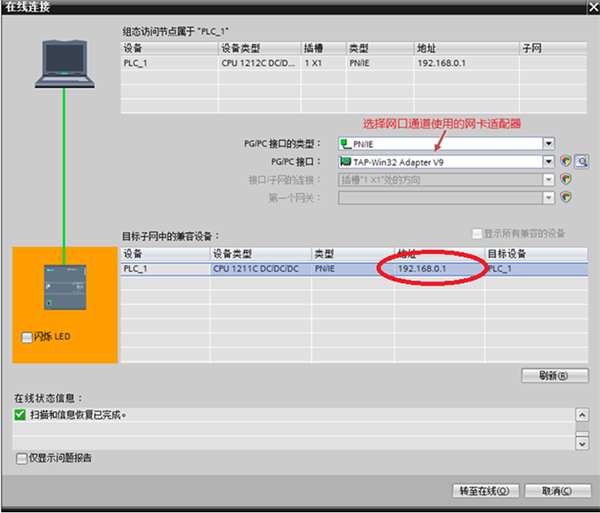Image resolution: width=600 pixels, height=513 pixels.
Task: Select PLC_1 row with address 192.168.0.1
Action: [300, 269]
